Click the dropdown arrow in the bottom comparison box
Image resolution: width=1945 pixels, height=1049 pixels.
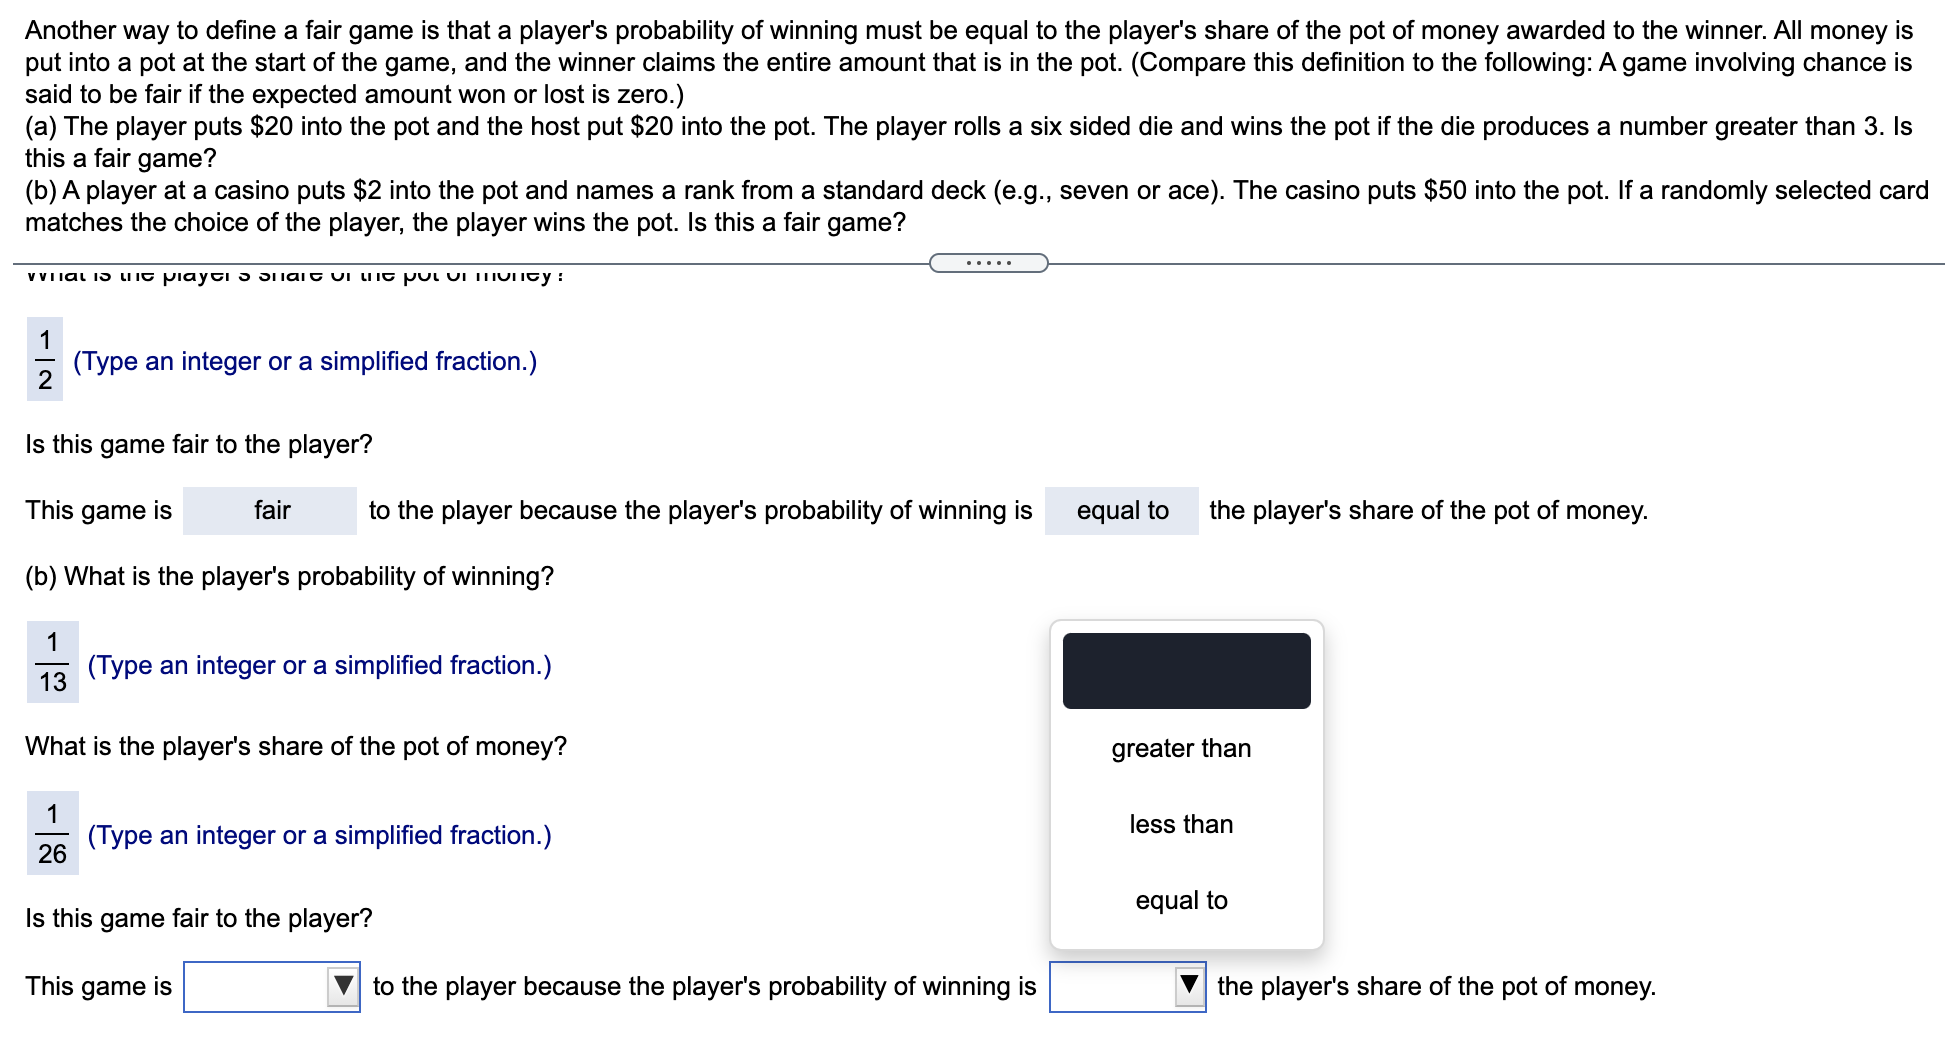pos(1190,985)
